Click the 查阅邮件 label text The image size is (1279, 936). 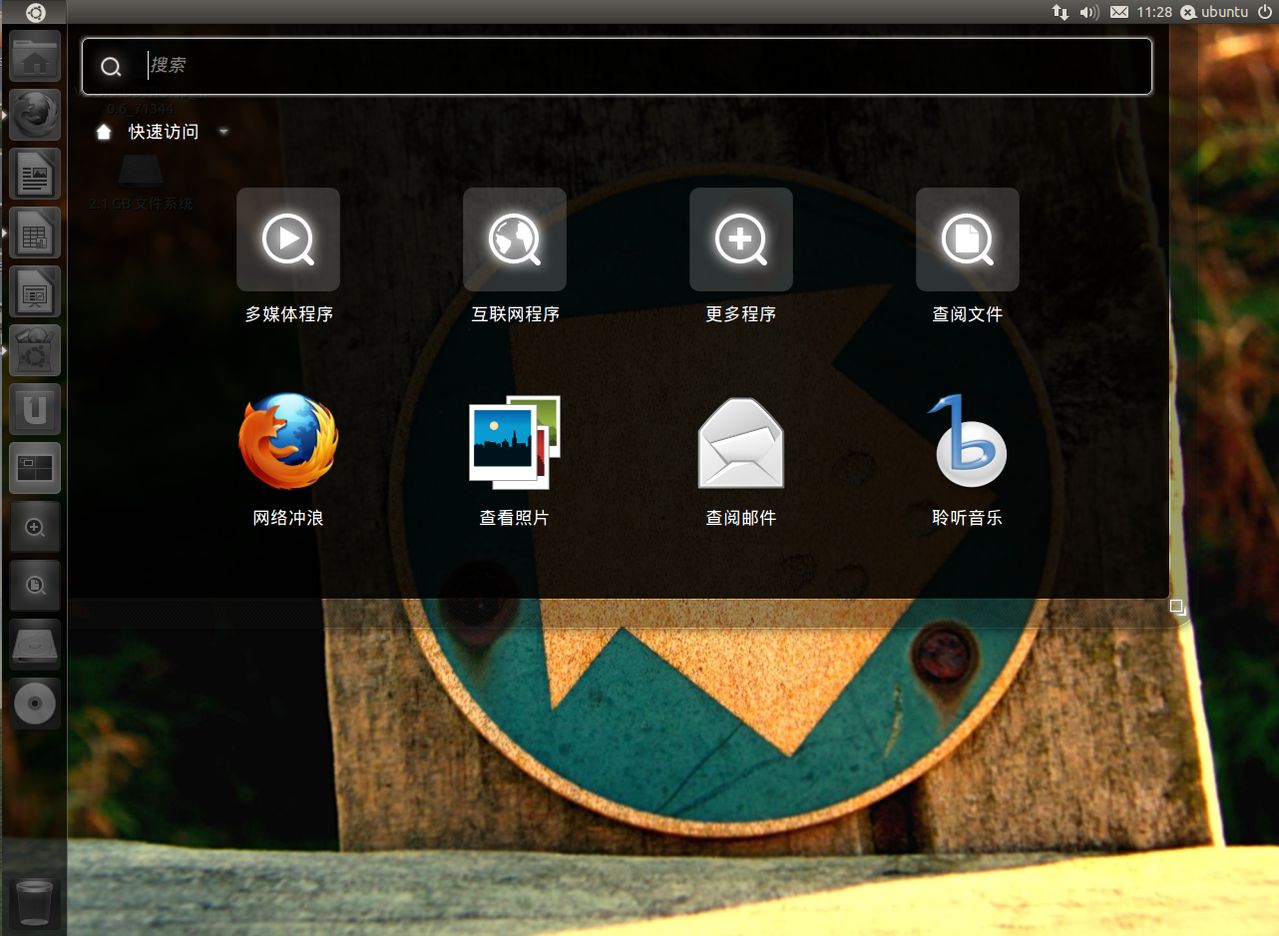coord(741,518)
